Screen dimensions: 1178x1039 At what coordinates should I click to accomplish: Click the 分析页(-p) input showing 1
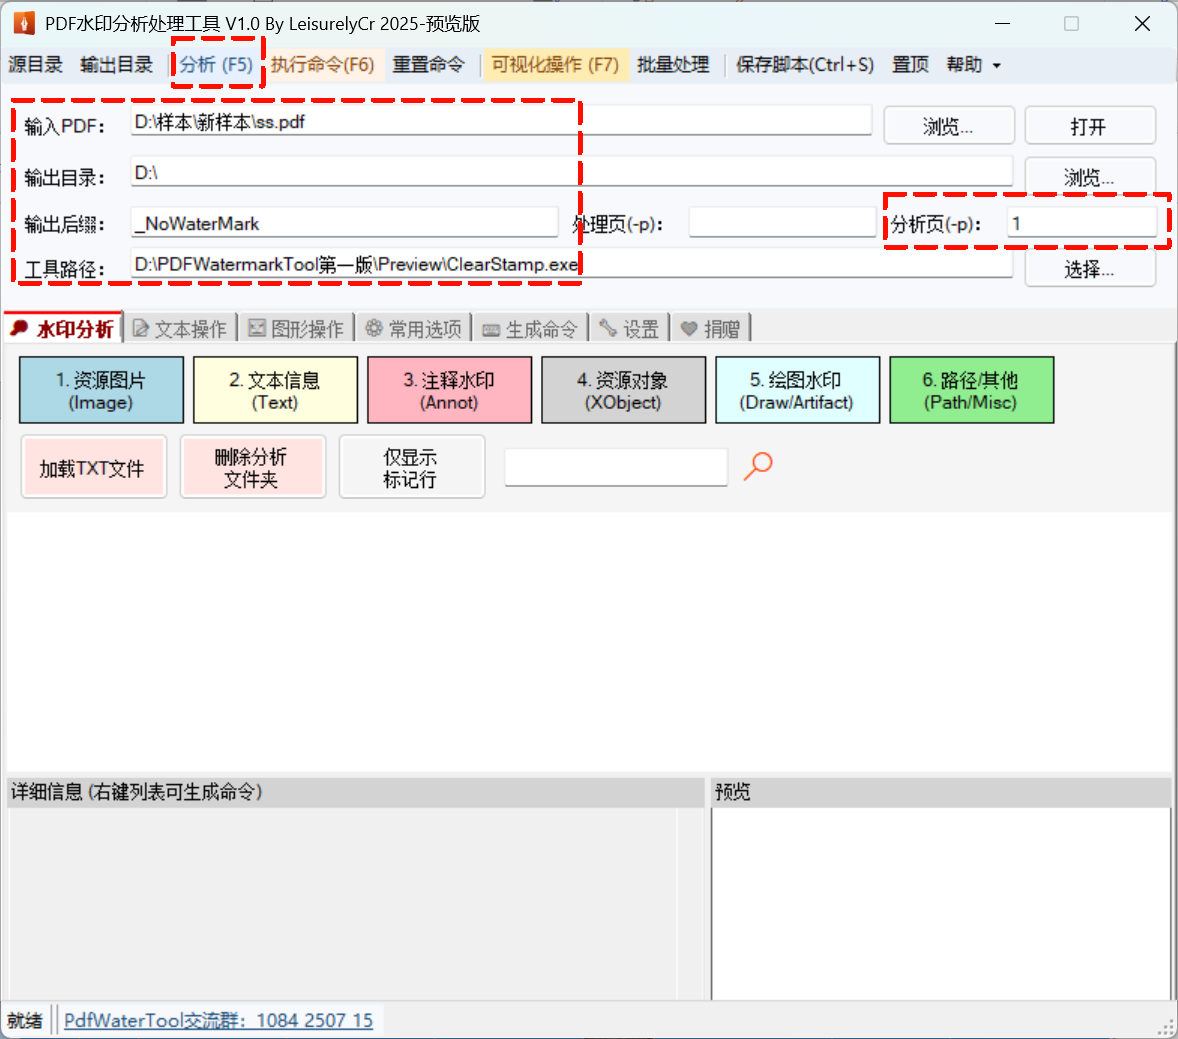click(1081, 222)
